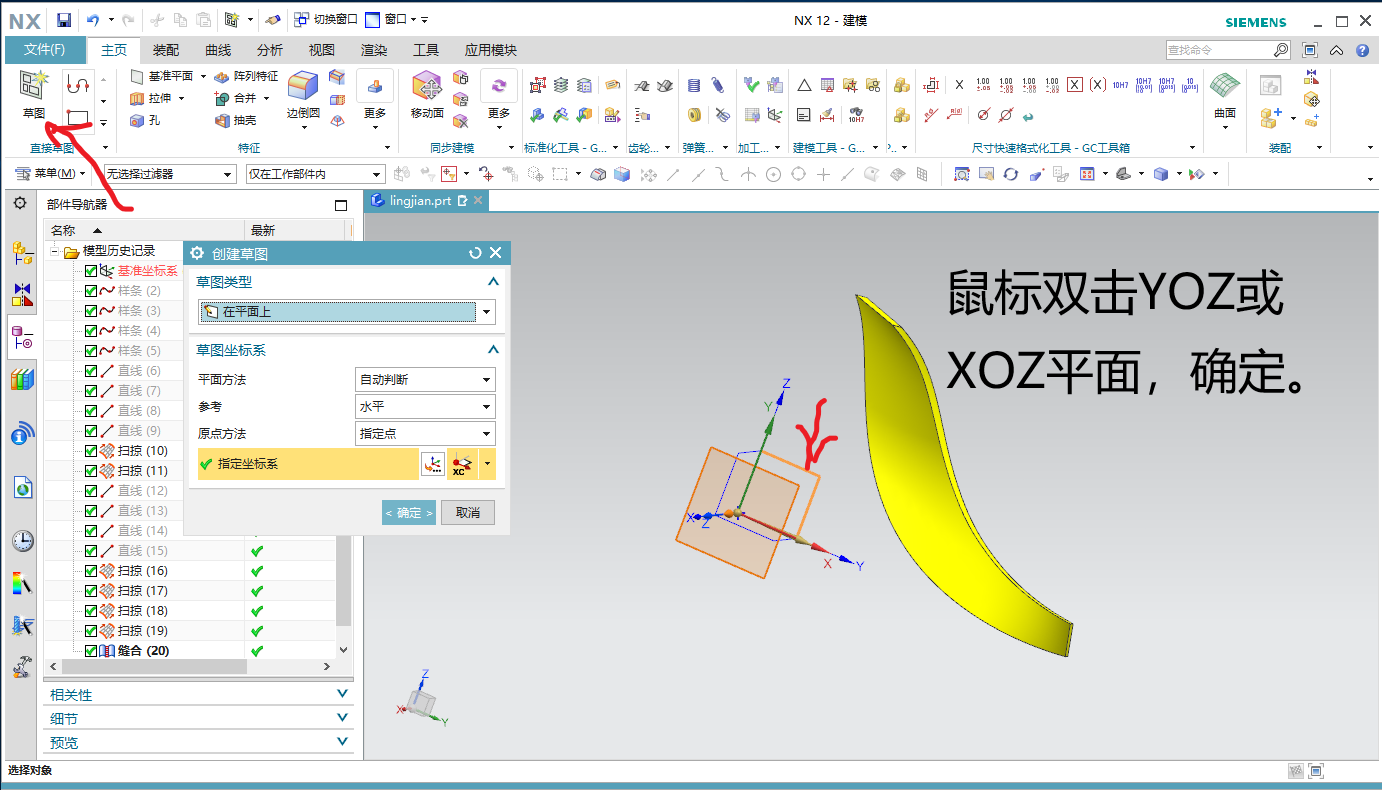Open the resource bar options gear

point(19,203)
